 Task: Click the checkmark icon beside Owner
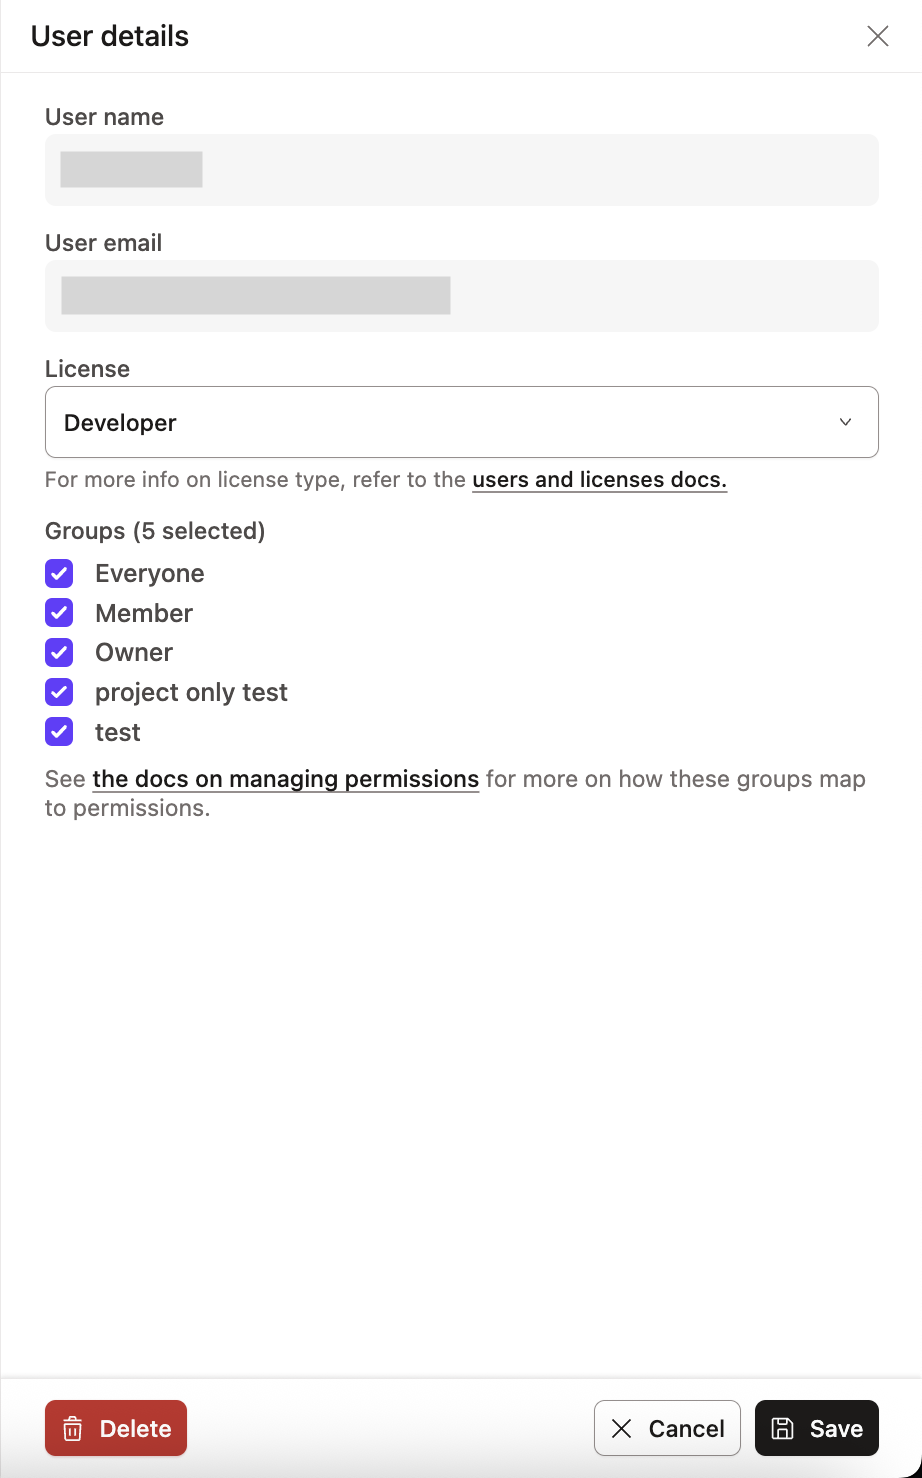tap(59, 652)
